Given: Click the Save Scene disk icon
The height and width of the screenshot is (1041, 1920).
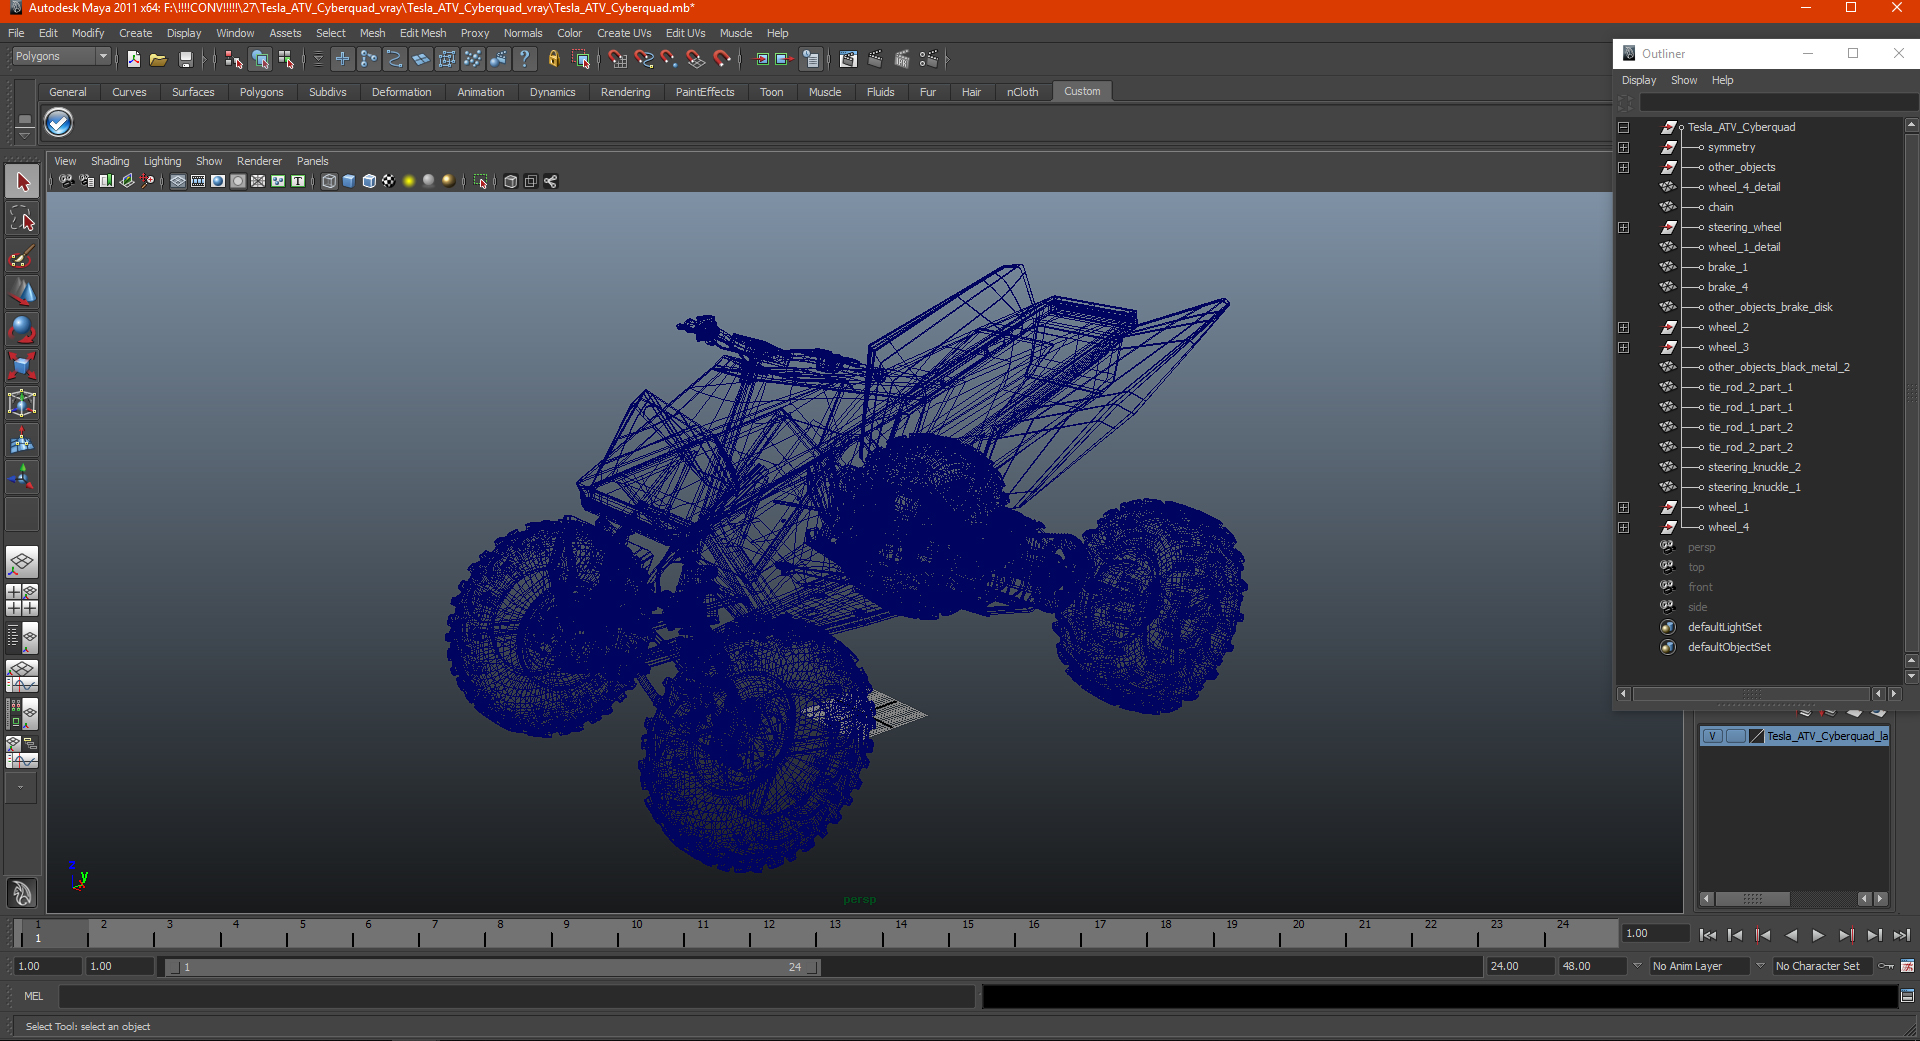Looking at the screenshot, I should pos(185,60).
